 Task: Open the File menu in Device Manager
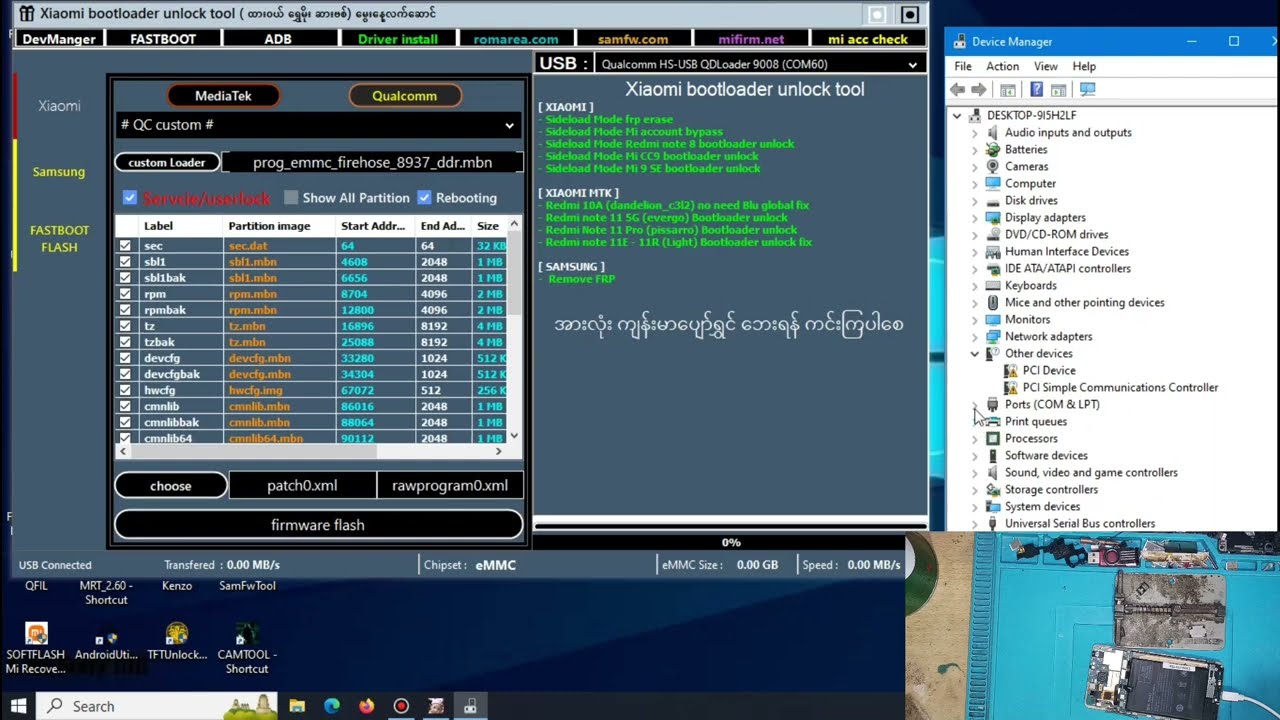pyautogui.click(x=963, y=66)
